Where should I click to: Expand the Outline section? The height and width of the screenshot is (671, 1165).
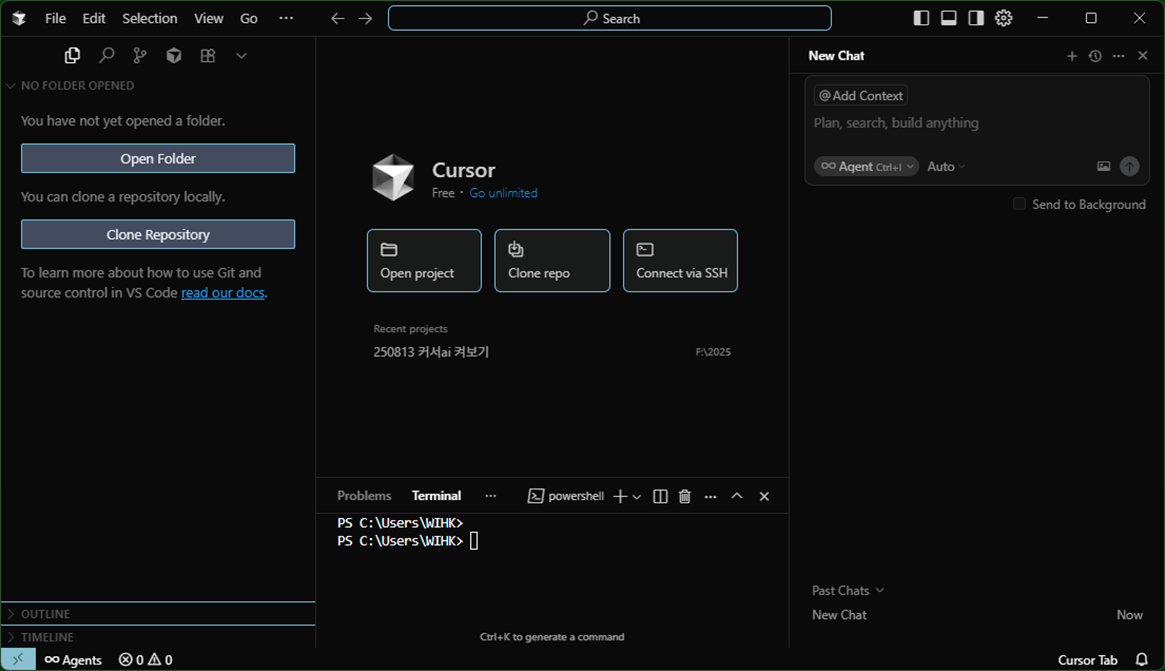click(158, 614)
